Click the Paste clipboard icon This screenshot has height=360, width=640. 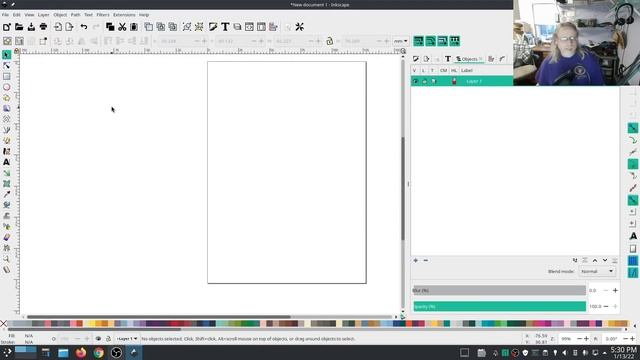pyautogui.click(x=134, y=27)
